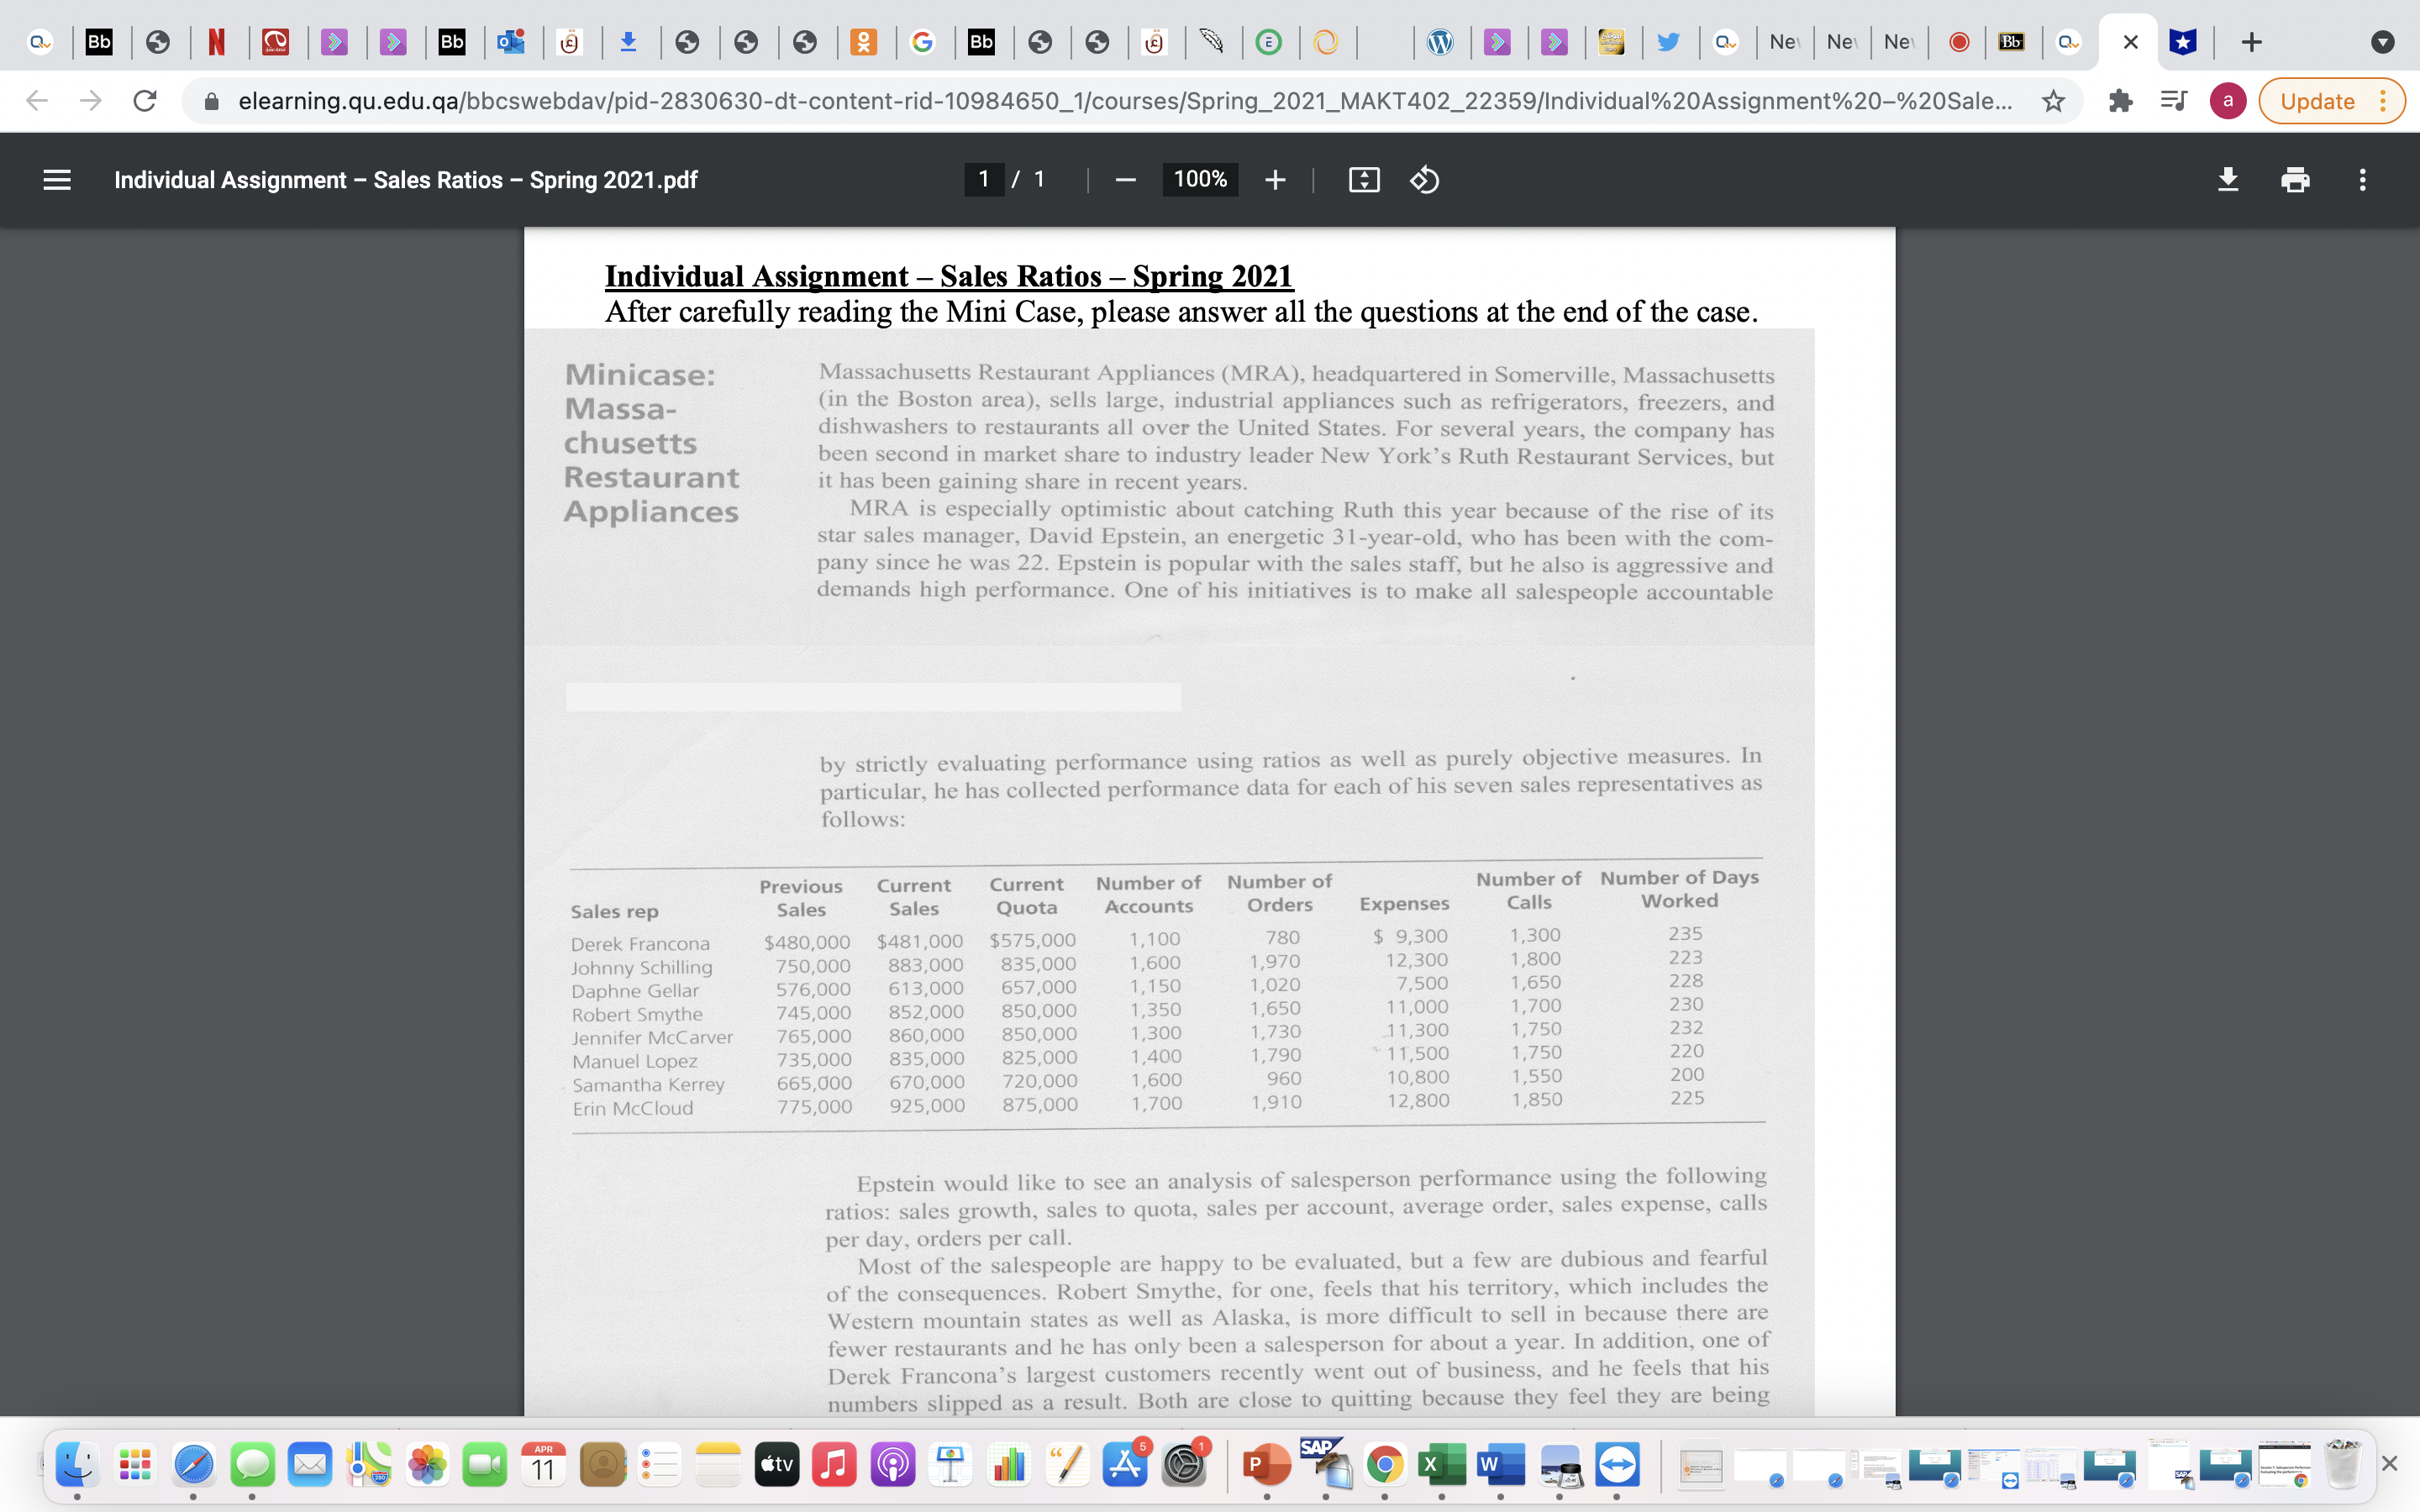Switch to the Netflix tab
The height and width of the screenshot is (1512, 2420).
point(216,42)
